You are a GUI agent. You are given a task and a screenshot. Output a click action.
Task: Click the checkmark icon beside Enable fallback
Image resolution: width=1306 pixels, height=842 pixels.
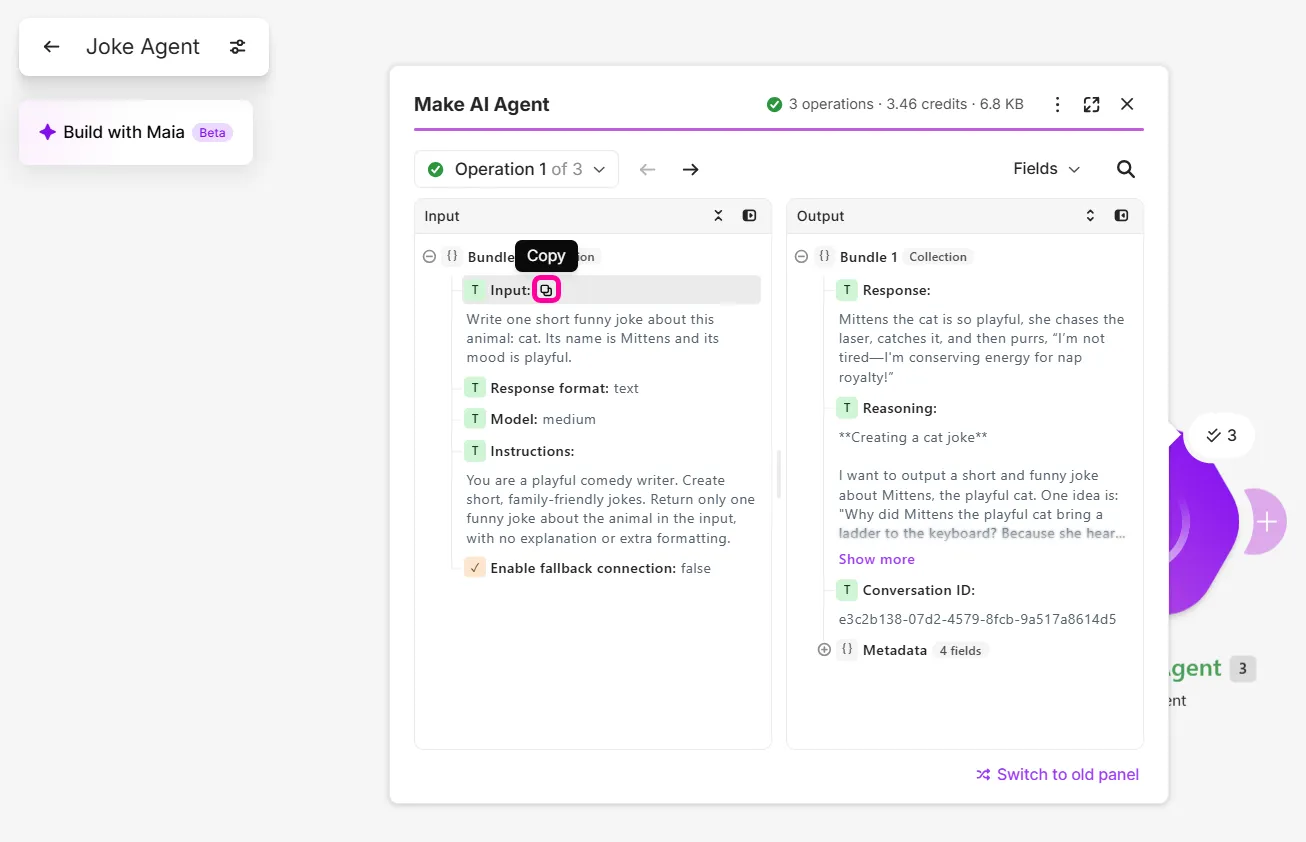click(x=475, y=568)
